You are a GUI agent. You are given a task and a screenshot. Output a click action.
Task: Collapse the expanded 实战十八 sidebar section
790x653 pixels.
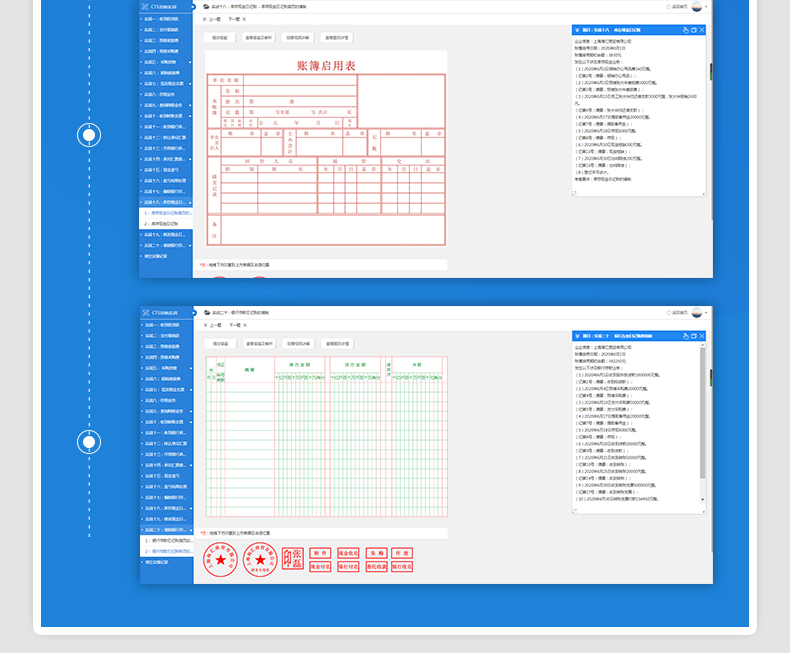coord(165,201)
